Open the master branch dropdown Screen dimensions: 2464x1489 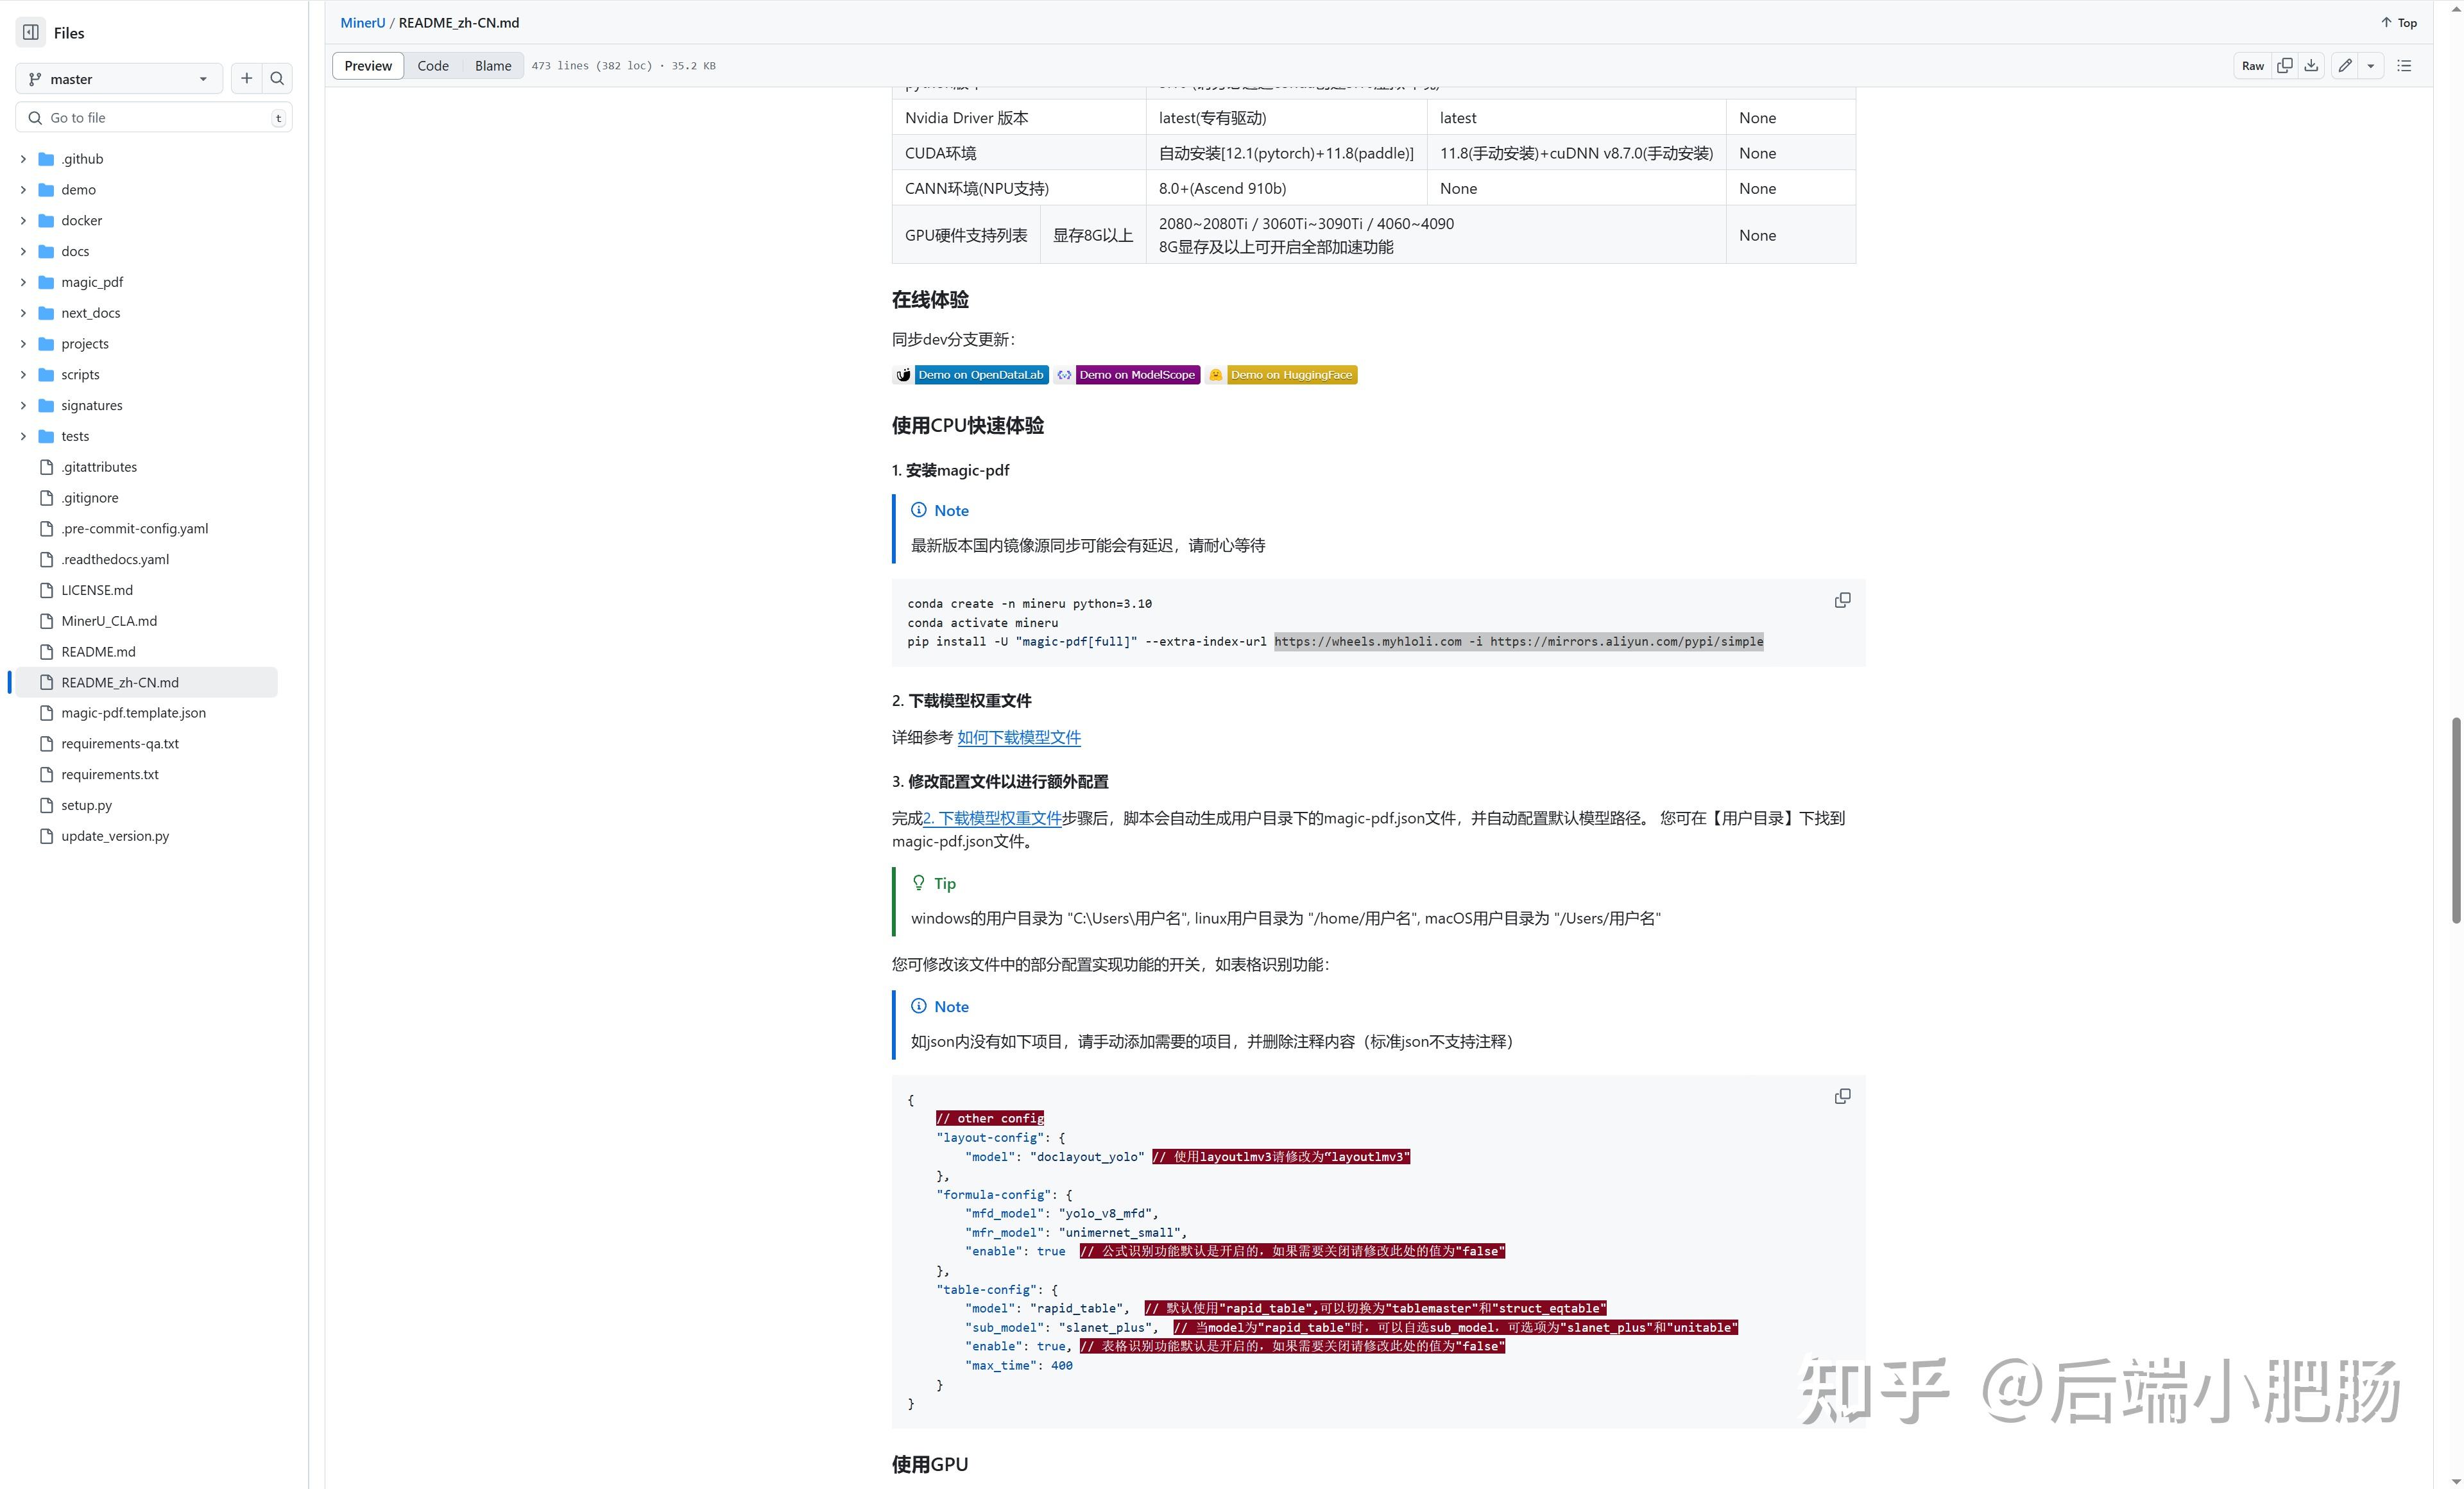(x=119, y=78)
